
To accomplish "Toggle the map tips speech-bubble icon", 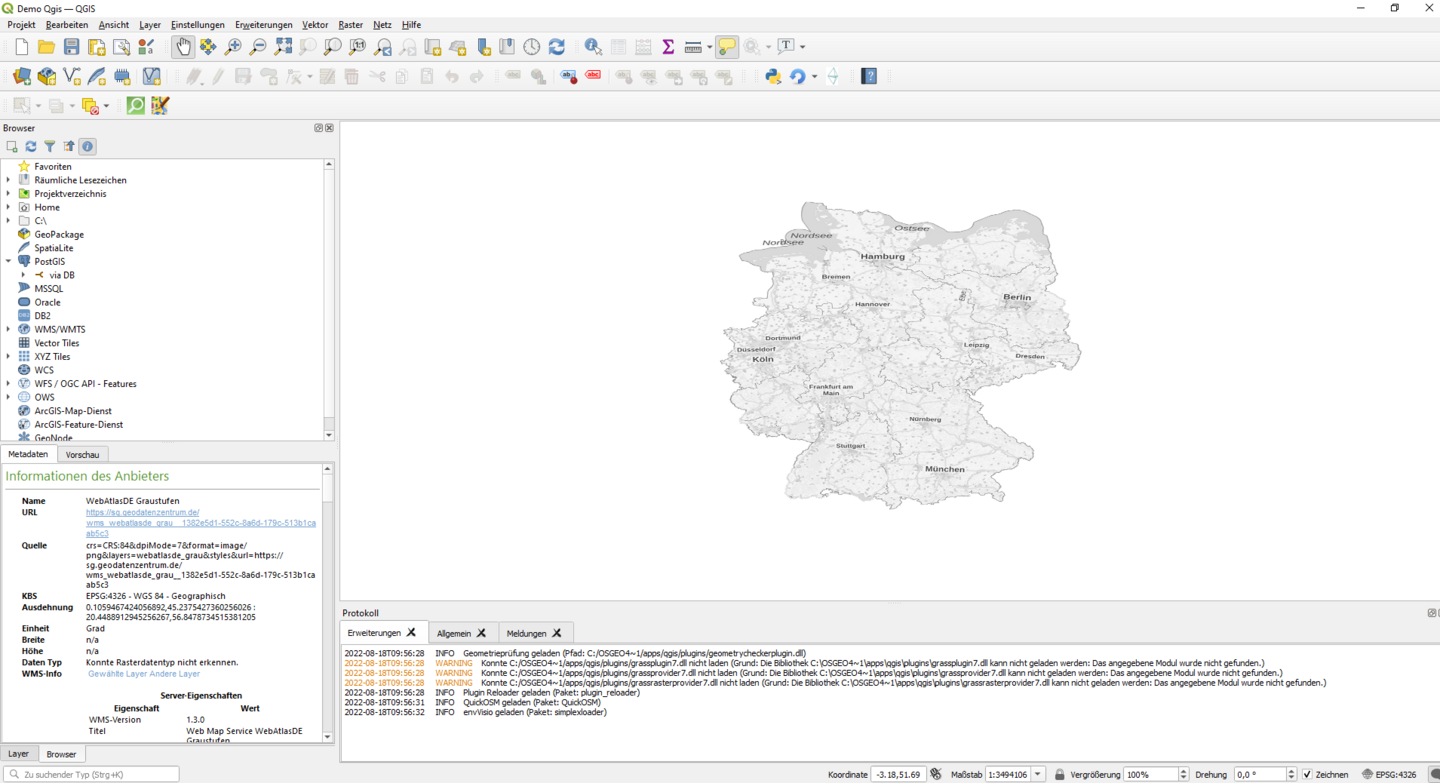I will point(727,47).
